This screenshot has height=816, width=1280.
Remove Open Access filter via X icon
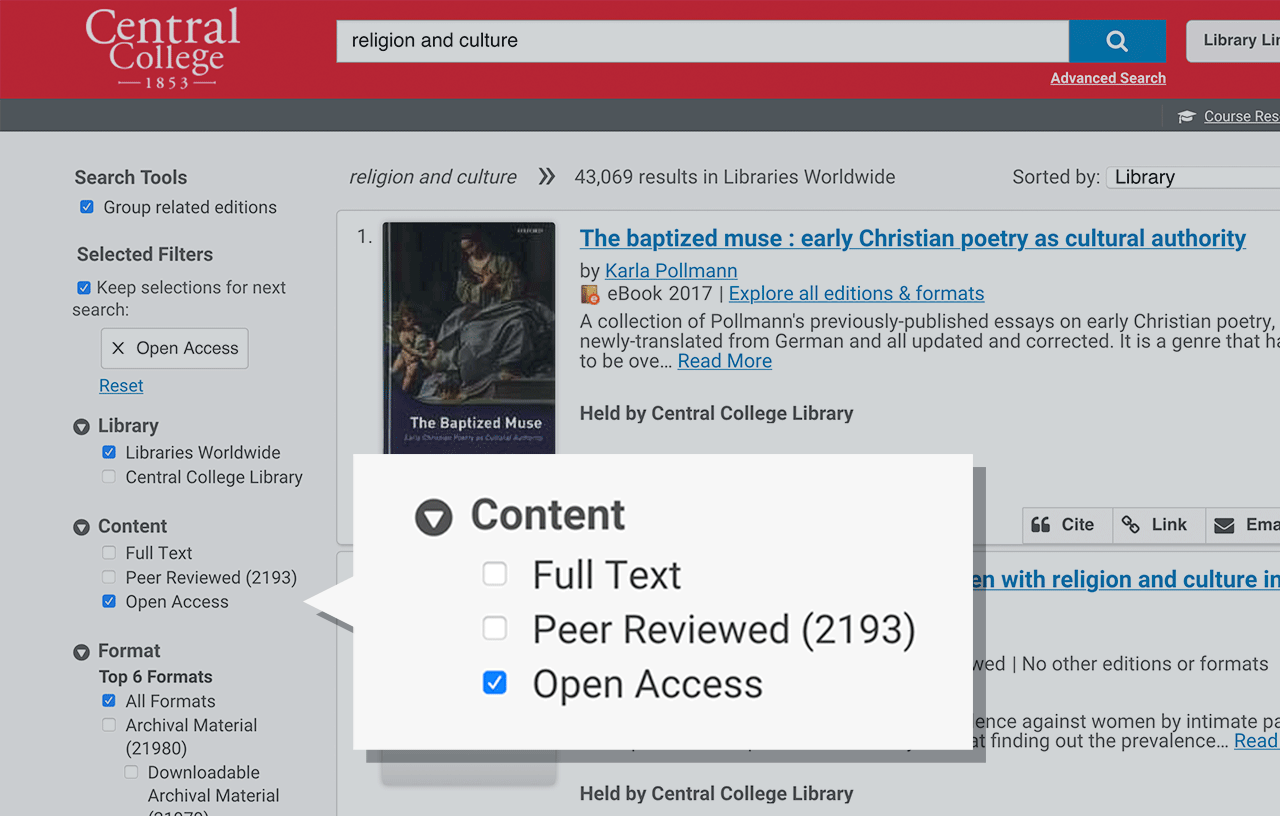[x=118, y=348]
